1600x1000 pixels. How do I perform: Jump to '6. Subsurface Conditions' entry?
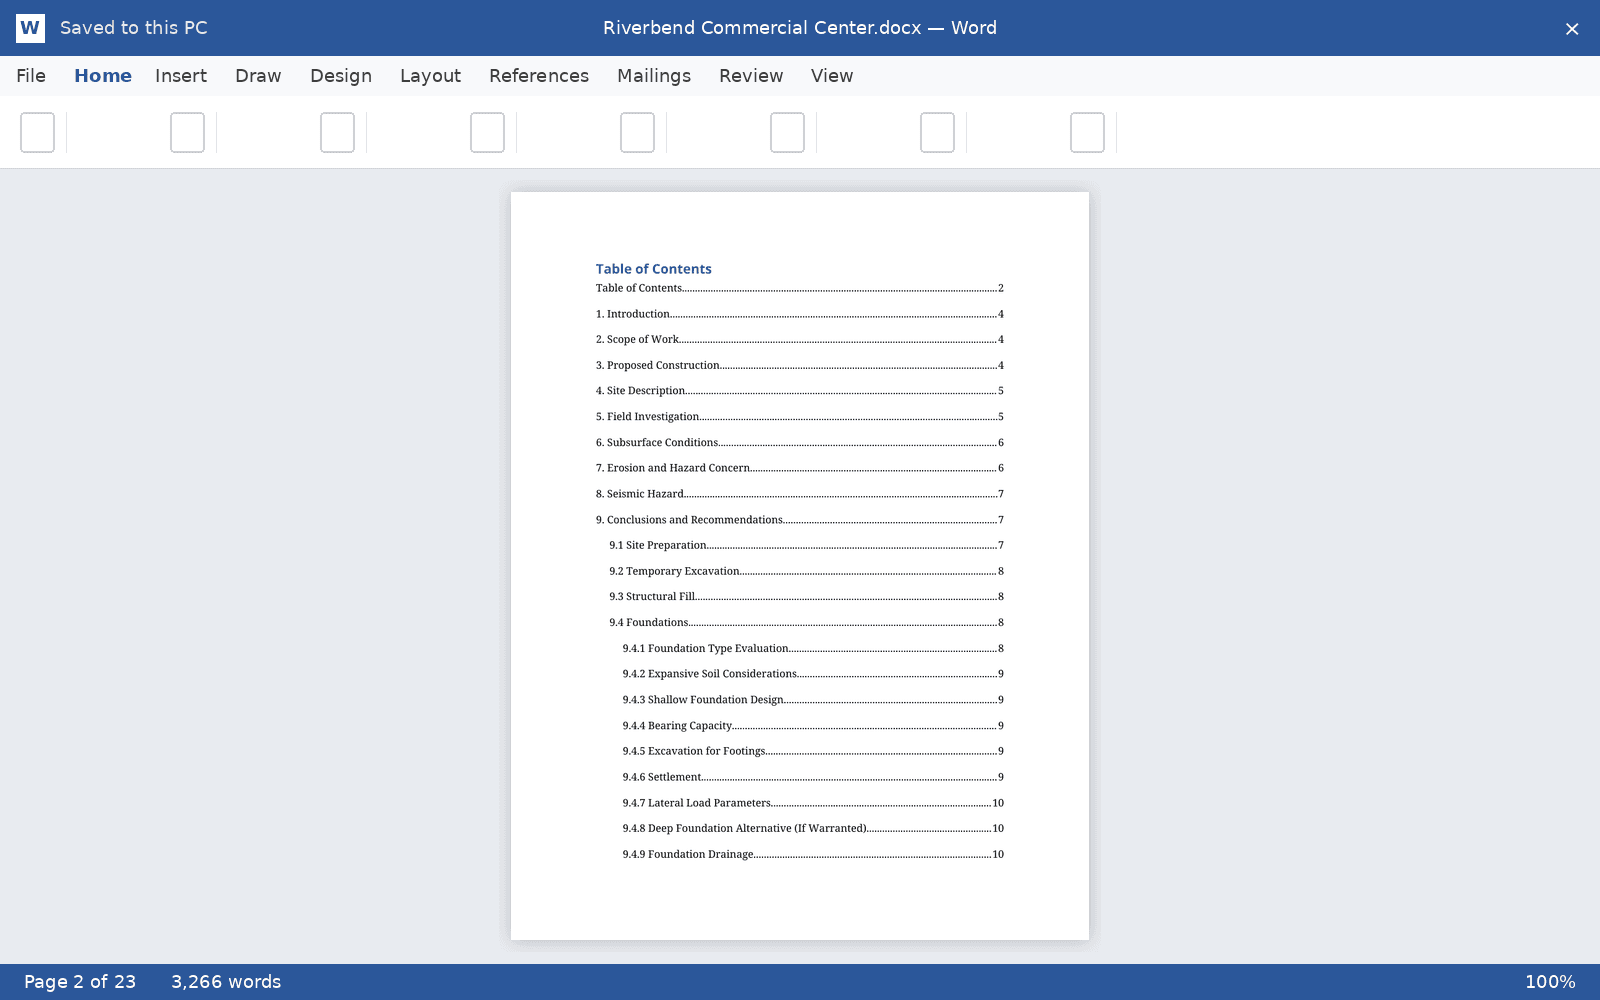800,443
